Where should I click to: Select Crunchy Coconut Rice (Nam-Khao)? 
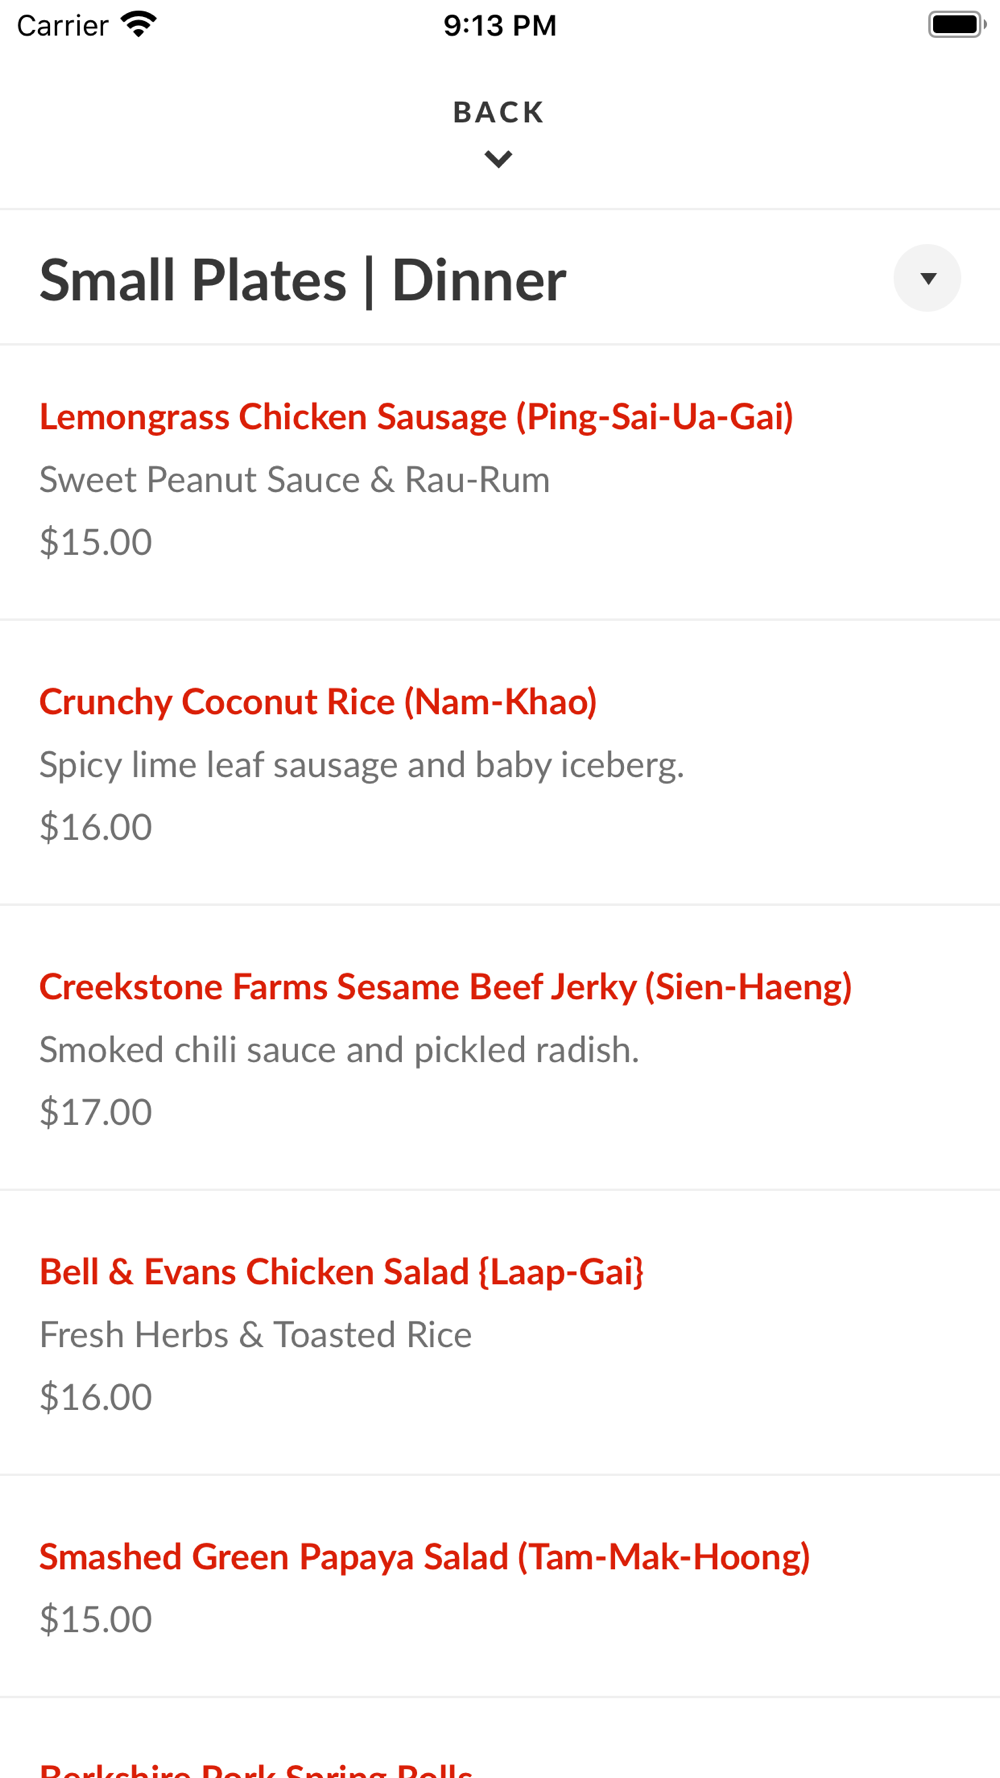tap(318, 702)
